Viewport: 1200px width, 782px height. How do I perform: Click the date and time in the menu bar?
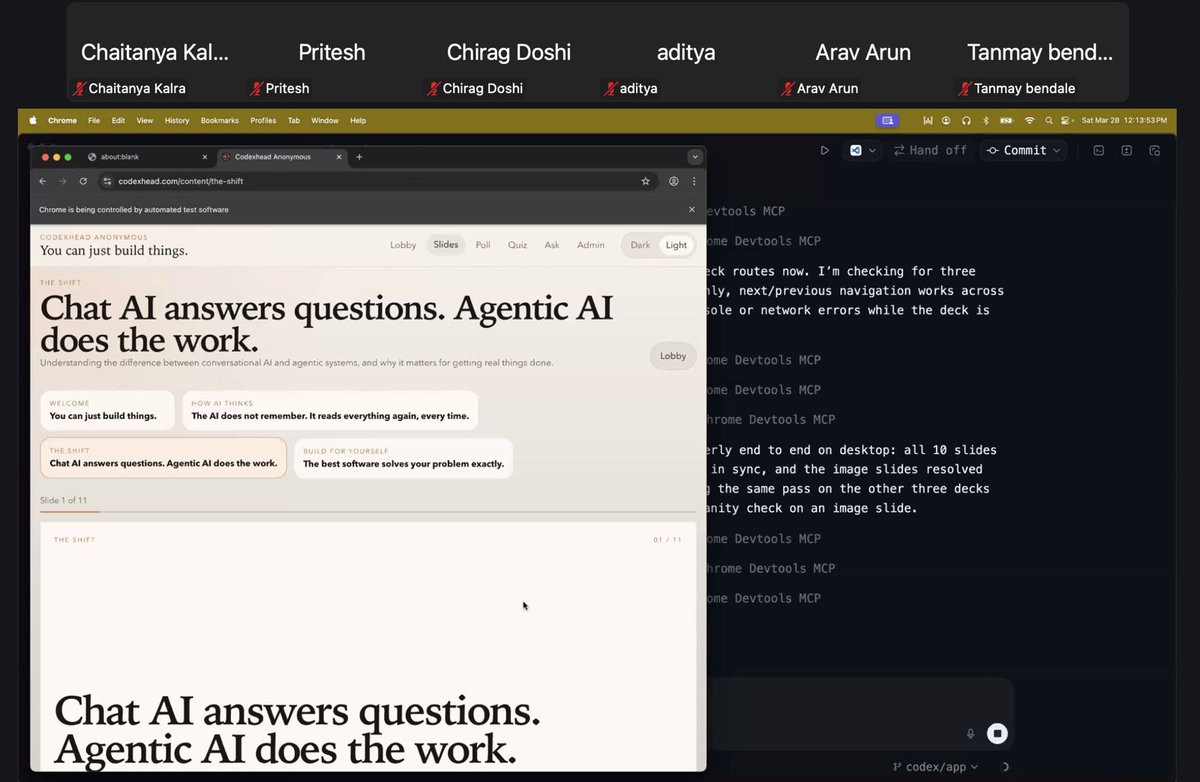[1124, 120]
